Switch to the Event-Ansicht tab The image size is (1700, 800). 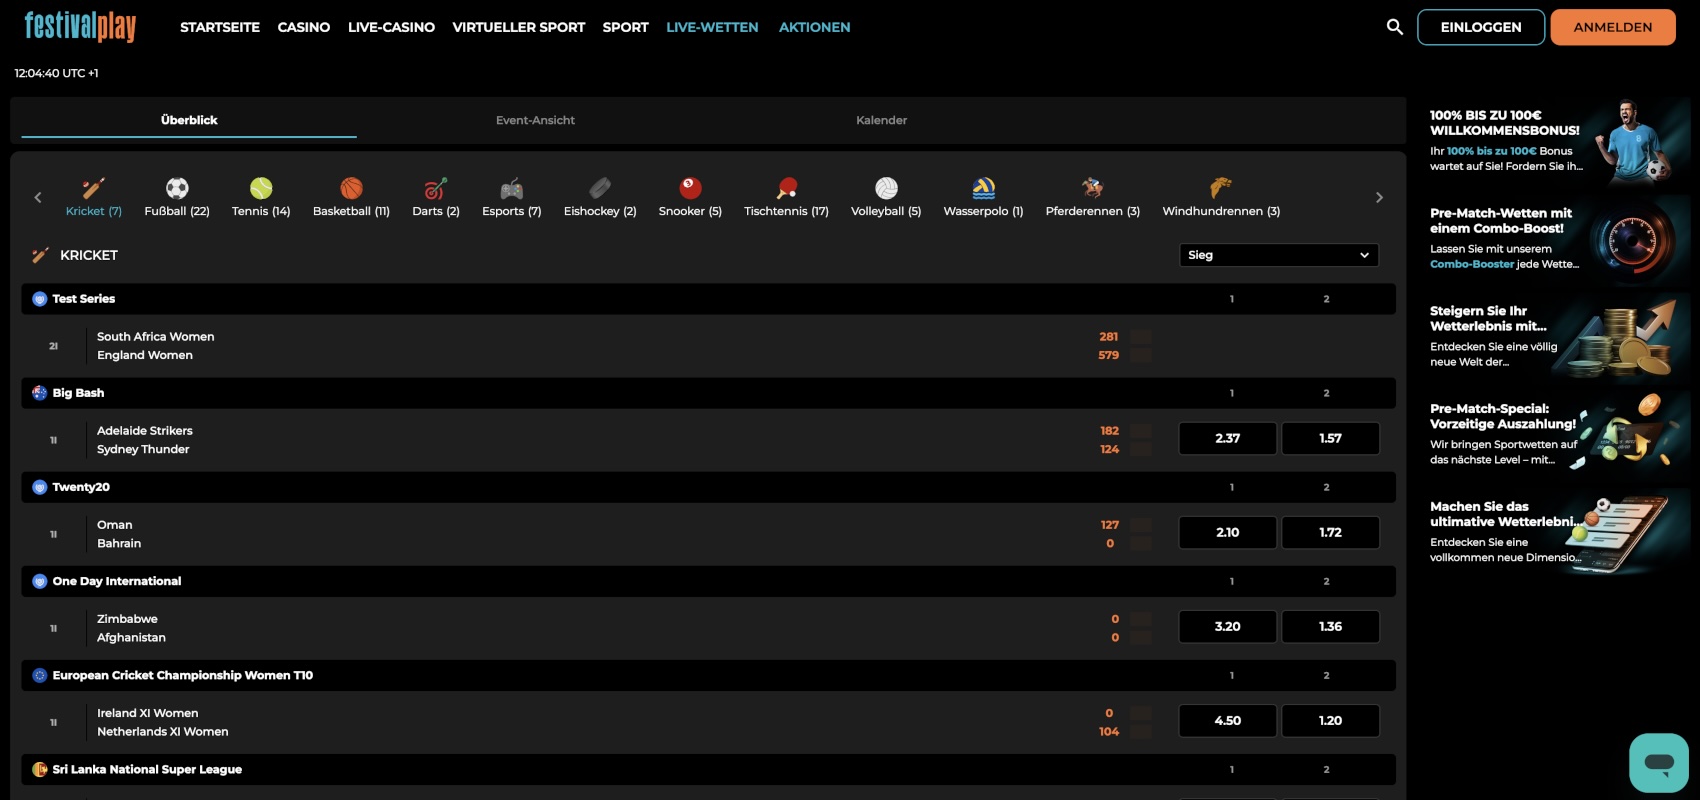point(535,120)
